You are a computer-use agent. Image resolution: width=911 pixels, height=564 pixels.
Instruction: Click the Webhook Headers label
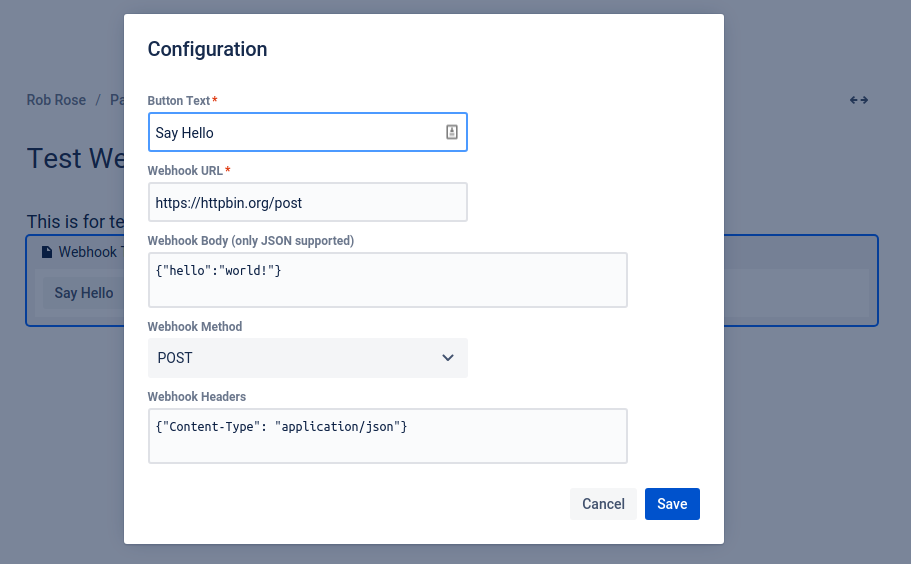click(197, 397)
